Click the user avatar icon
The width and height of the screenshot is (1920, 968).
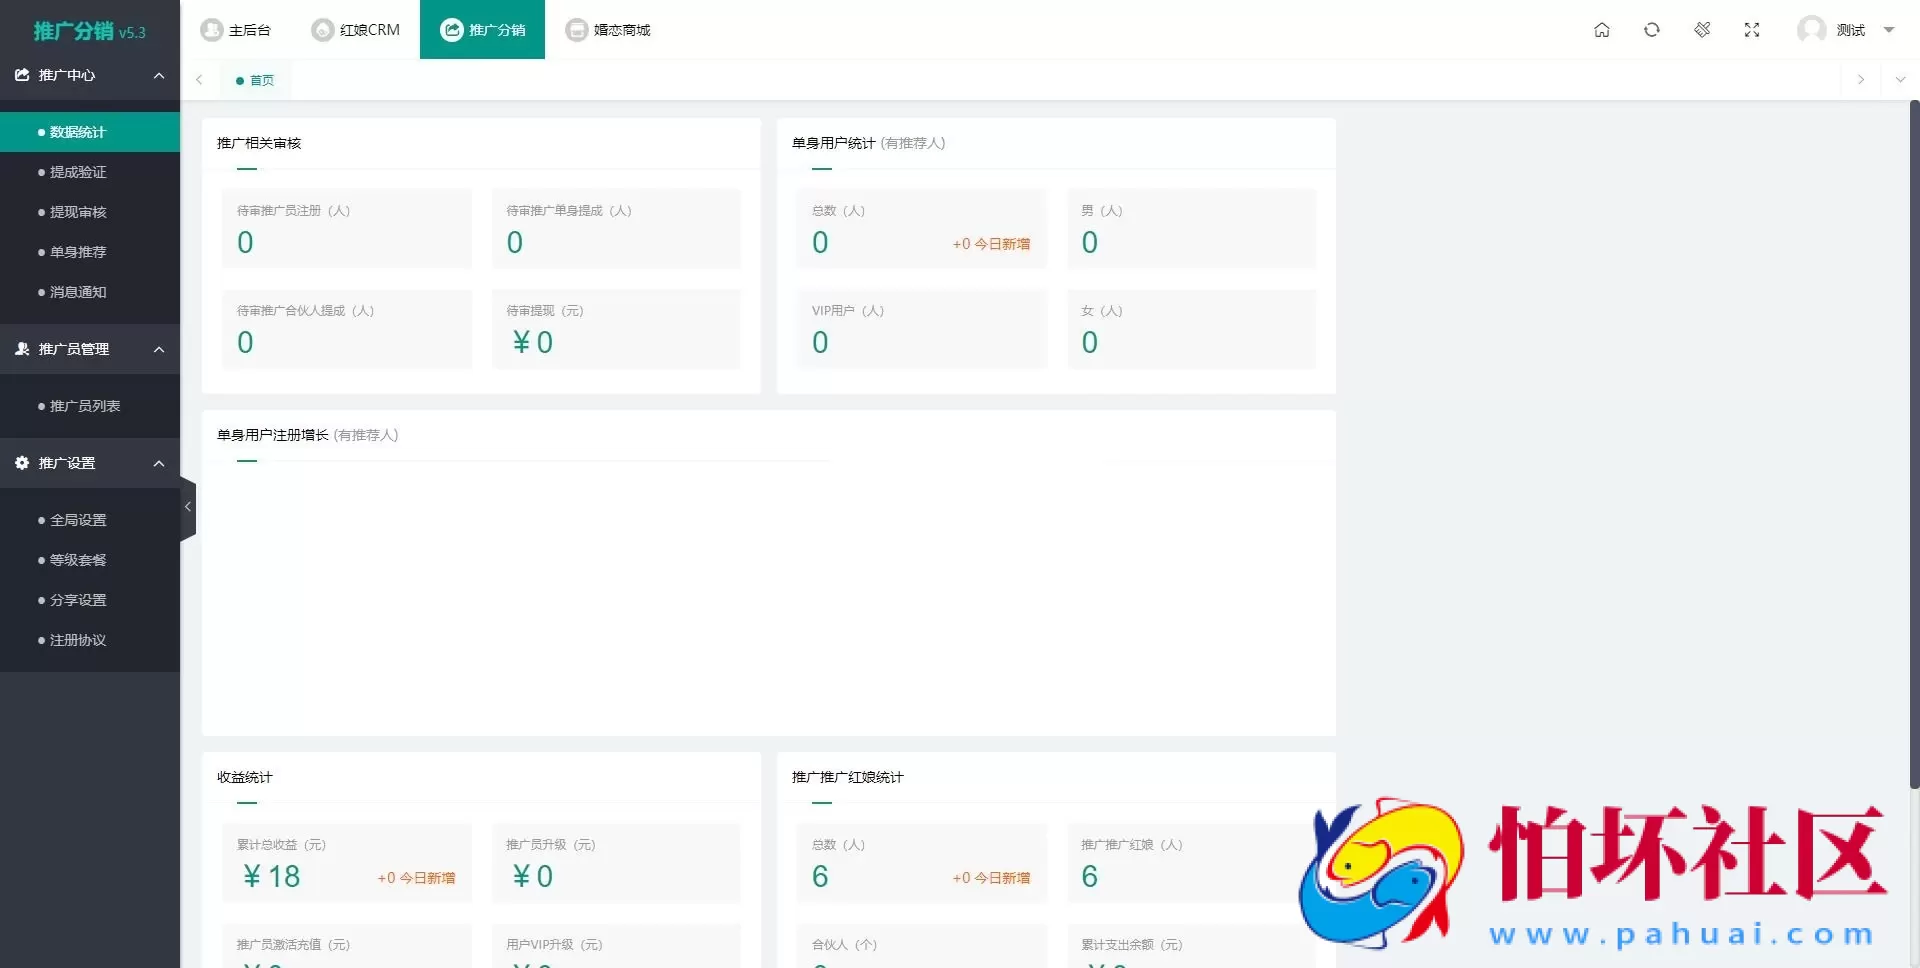[1811, 30]
